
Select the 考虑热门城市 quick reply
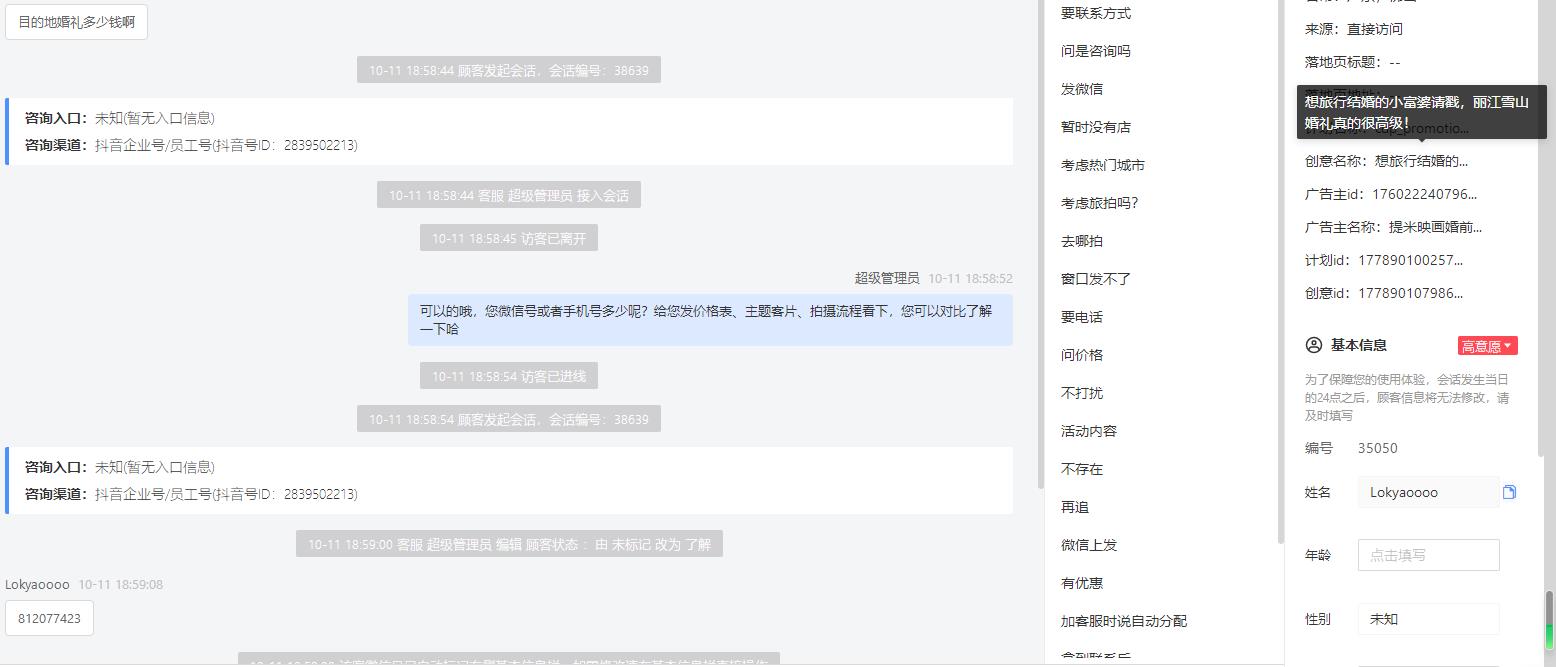point(1103,165)
